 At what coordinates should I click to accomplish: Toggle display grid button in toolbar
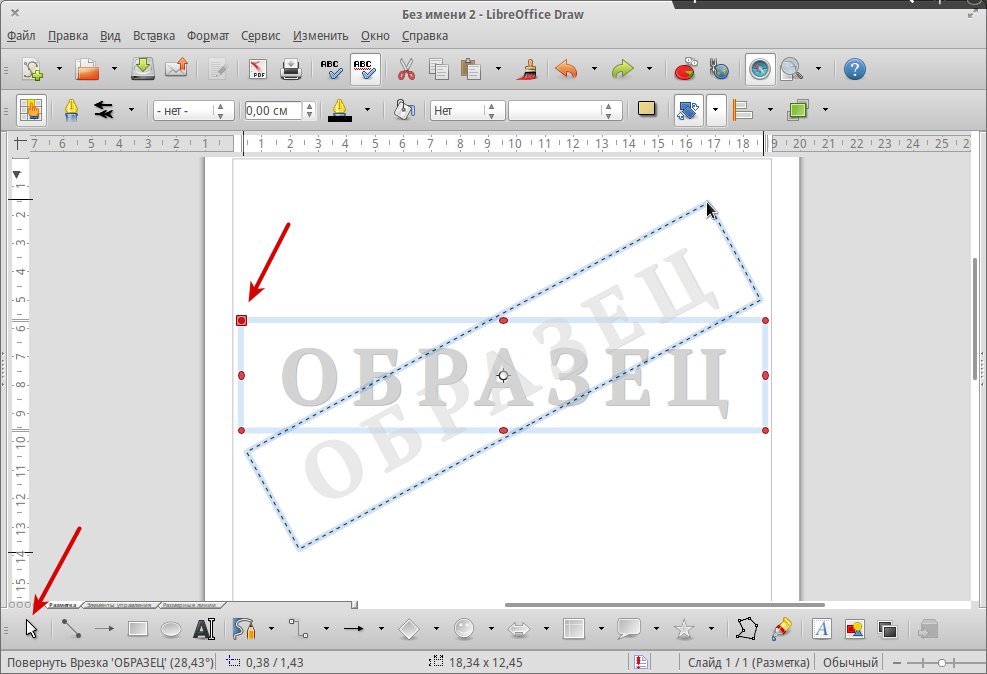31,110
